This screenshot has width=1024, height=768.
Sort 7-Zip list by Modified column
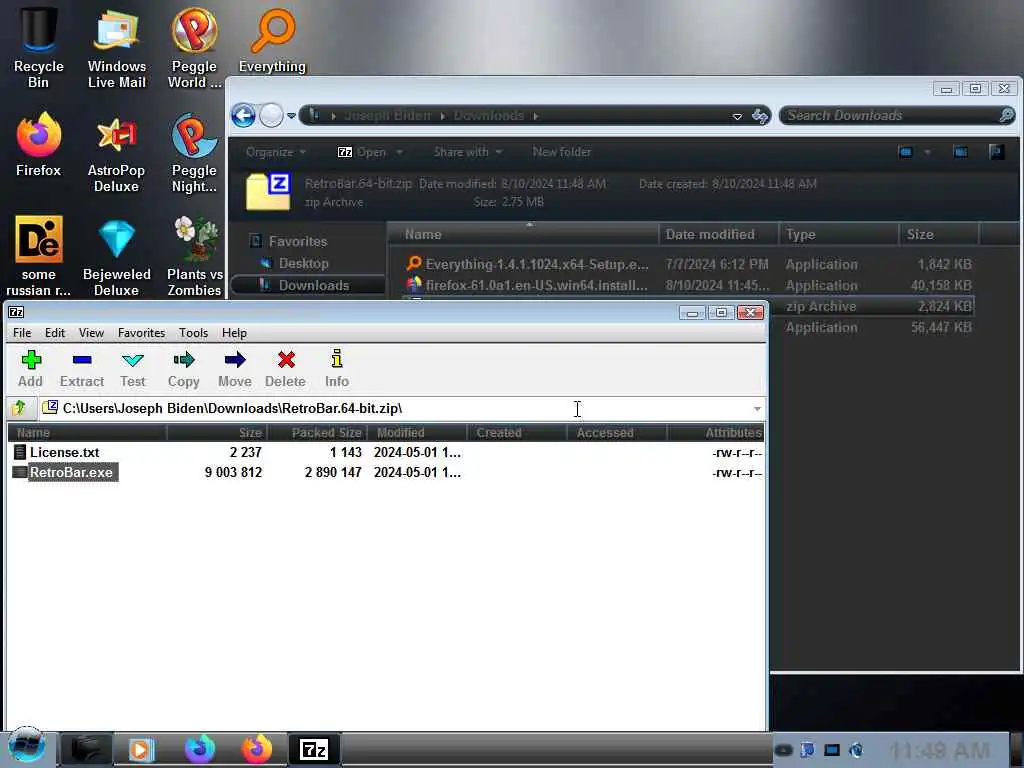417,432
